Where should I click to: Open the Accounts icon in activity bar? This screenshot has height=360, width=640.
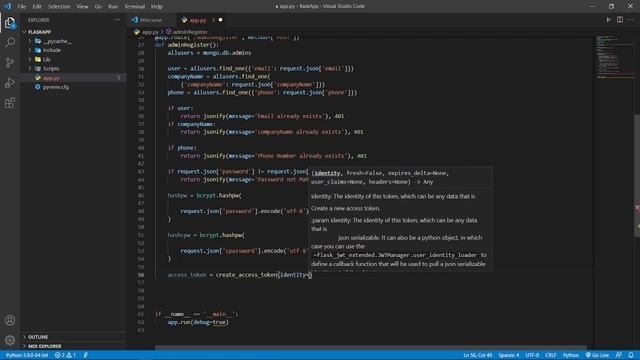tap(10, 320)
